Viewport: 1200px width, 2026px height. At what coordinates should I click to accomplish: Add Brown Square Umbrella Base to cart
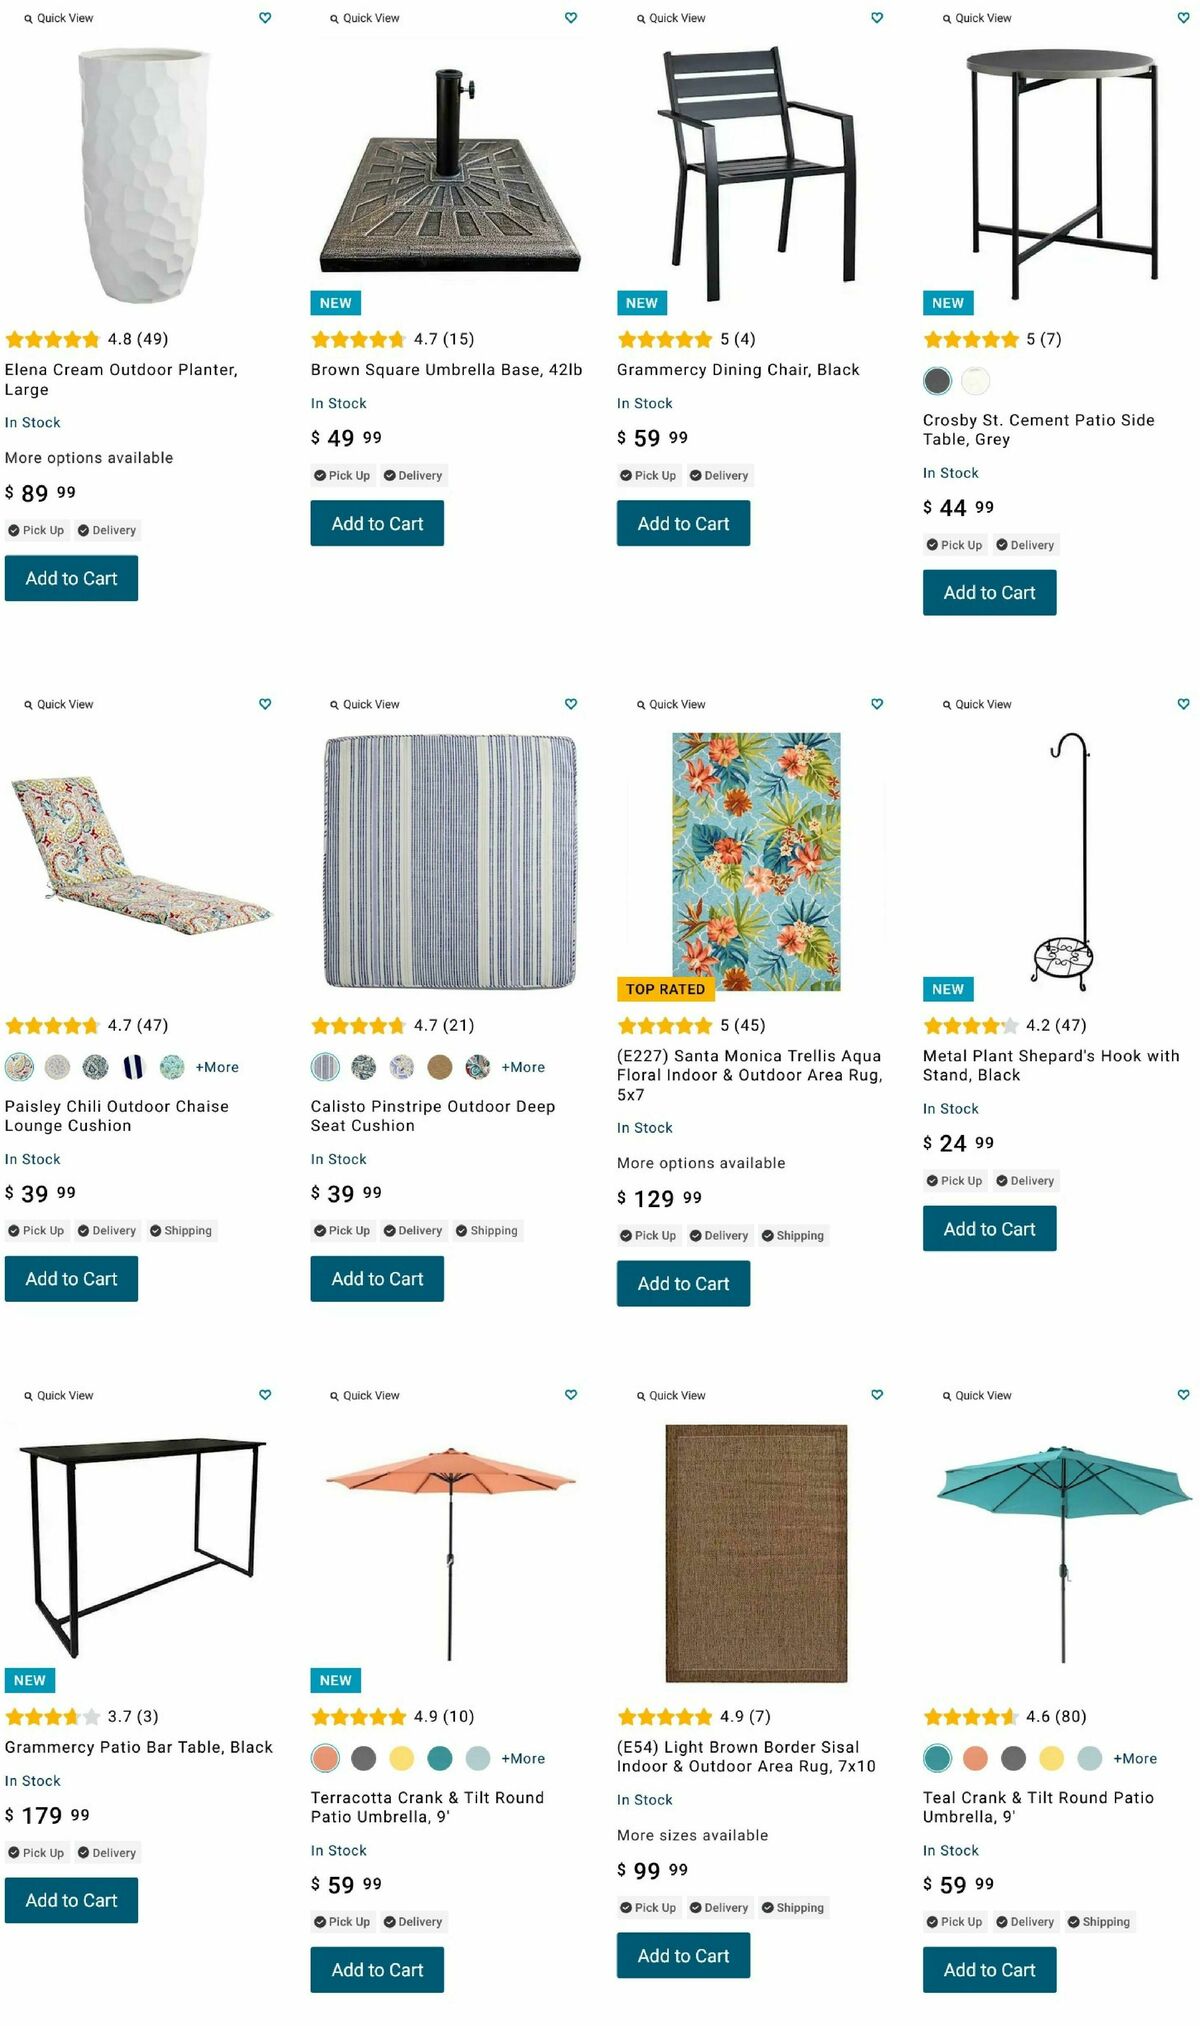pyautogui.click(x=377, y=524)
